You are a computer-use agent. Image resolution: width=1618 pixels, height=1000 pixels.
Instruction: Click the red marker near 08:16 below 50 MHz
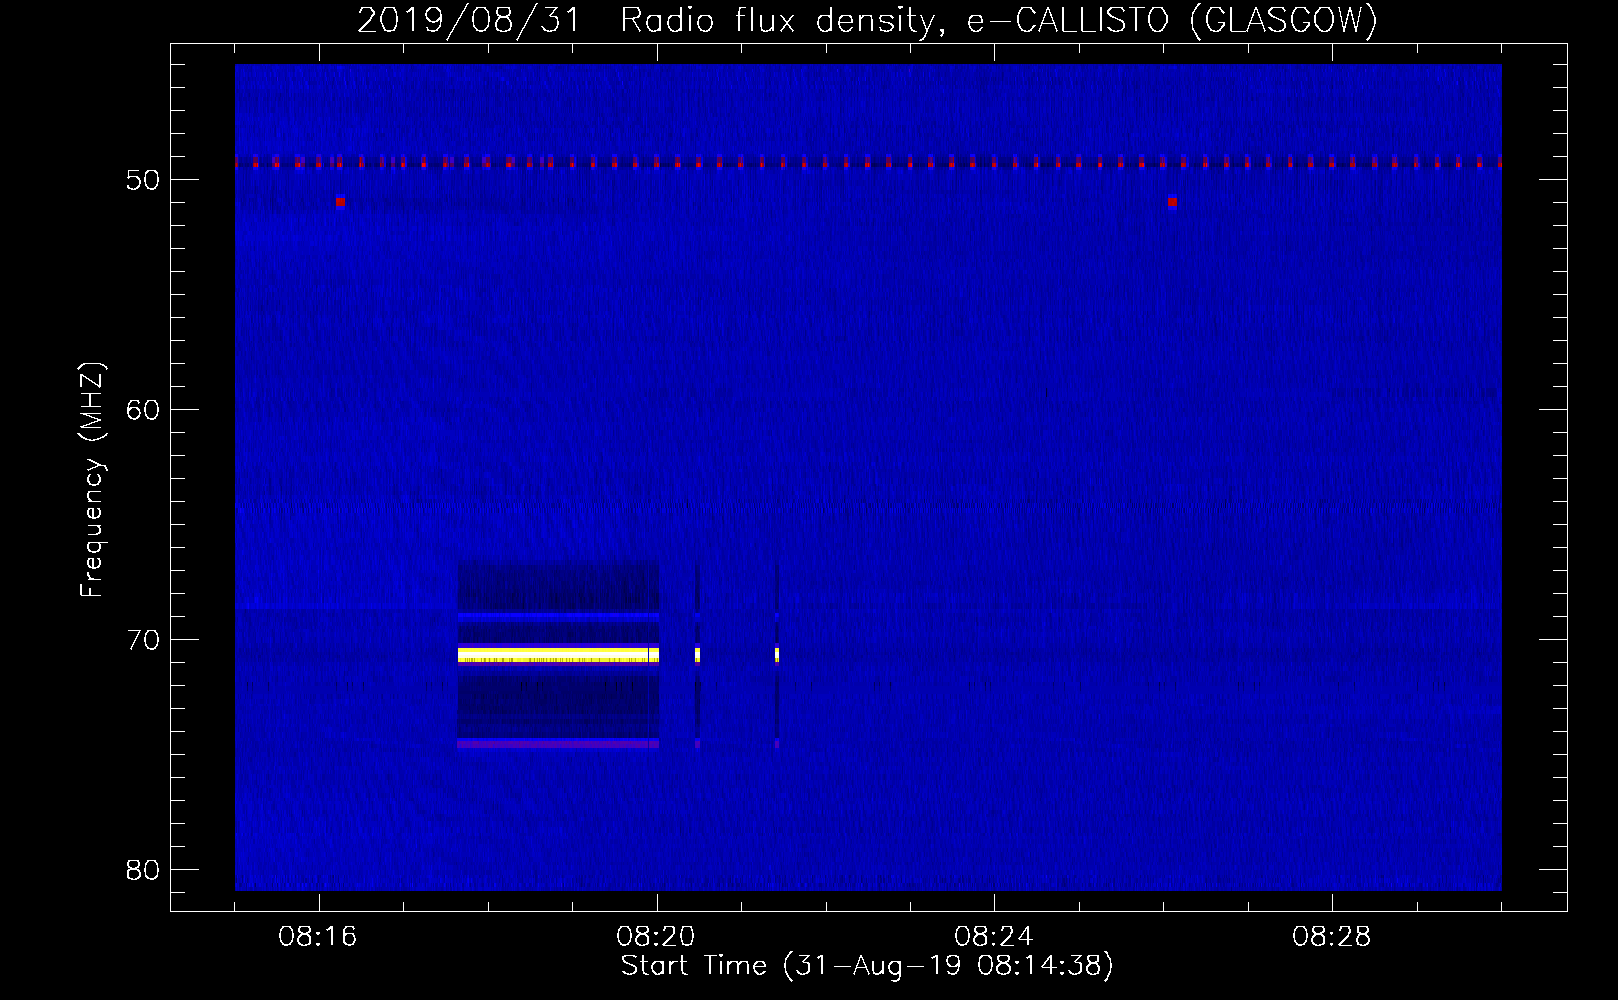tap(340, 201)
